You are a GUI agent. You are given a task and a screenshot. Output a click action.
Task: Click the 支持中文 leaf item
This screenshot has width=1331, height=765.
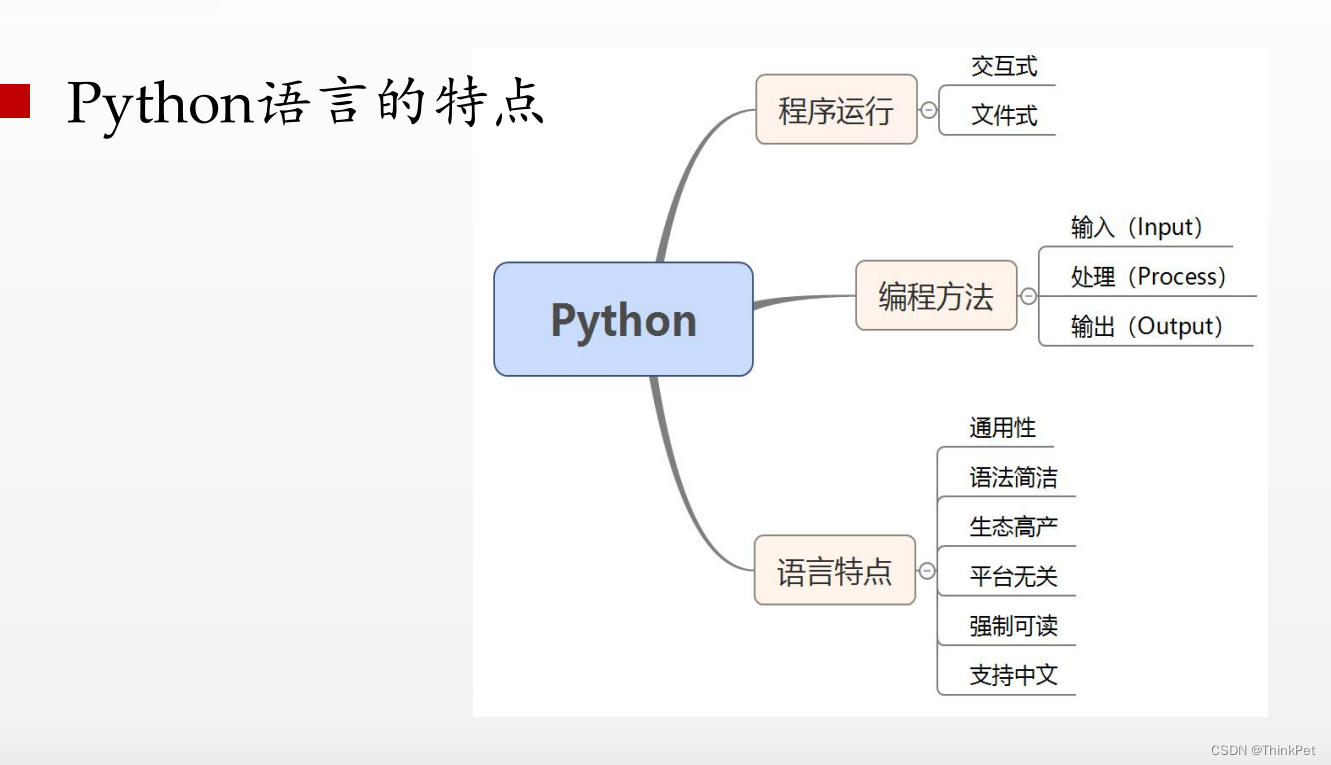pos(1013,675)
